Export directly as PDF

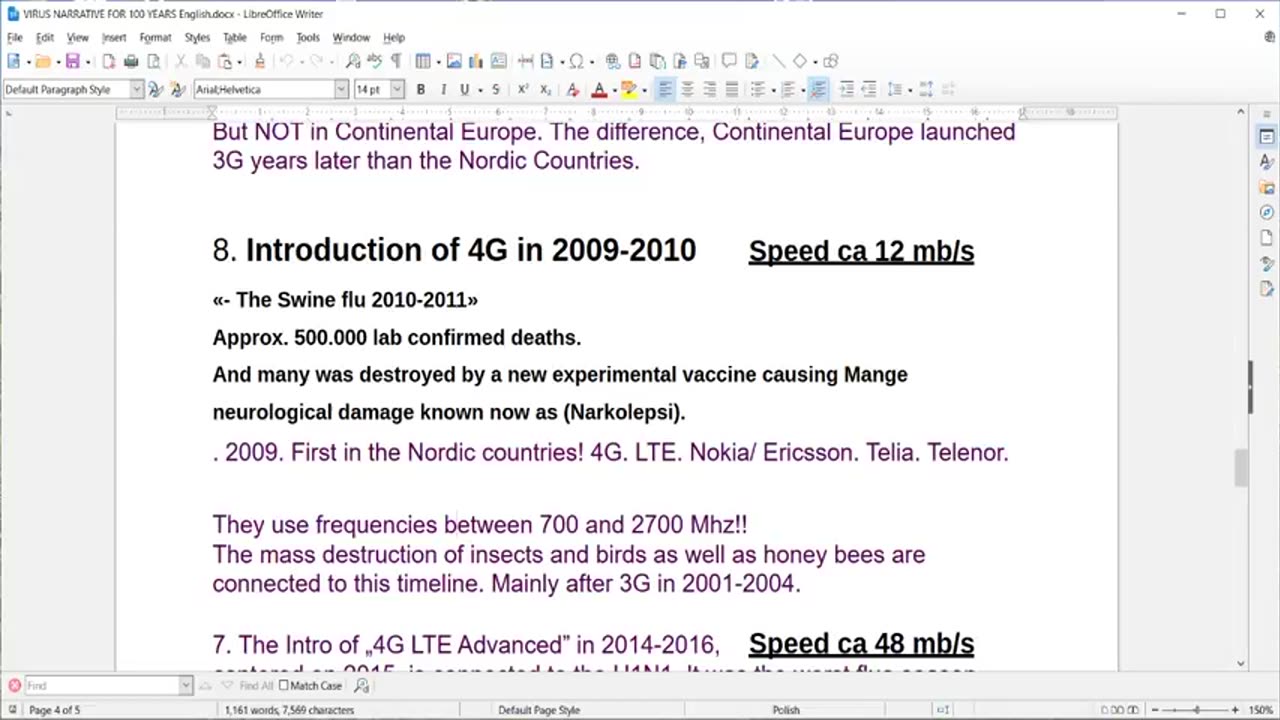click(x=109, y=61)
